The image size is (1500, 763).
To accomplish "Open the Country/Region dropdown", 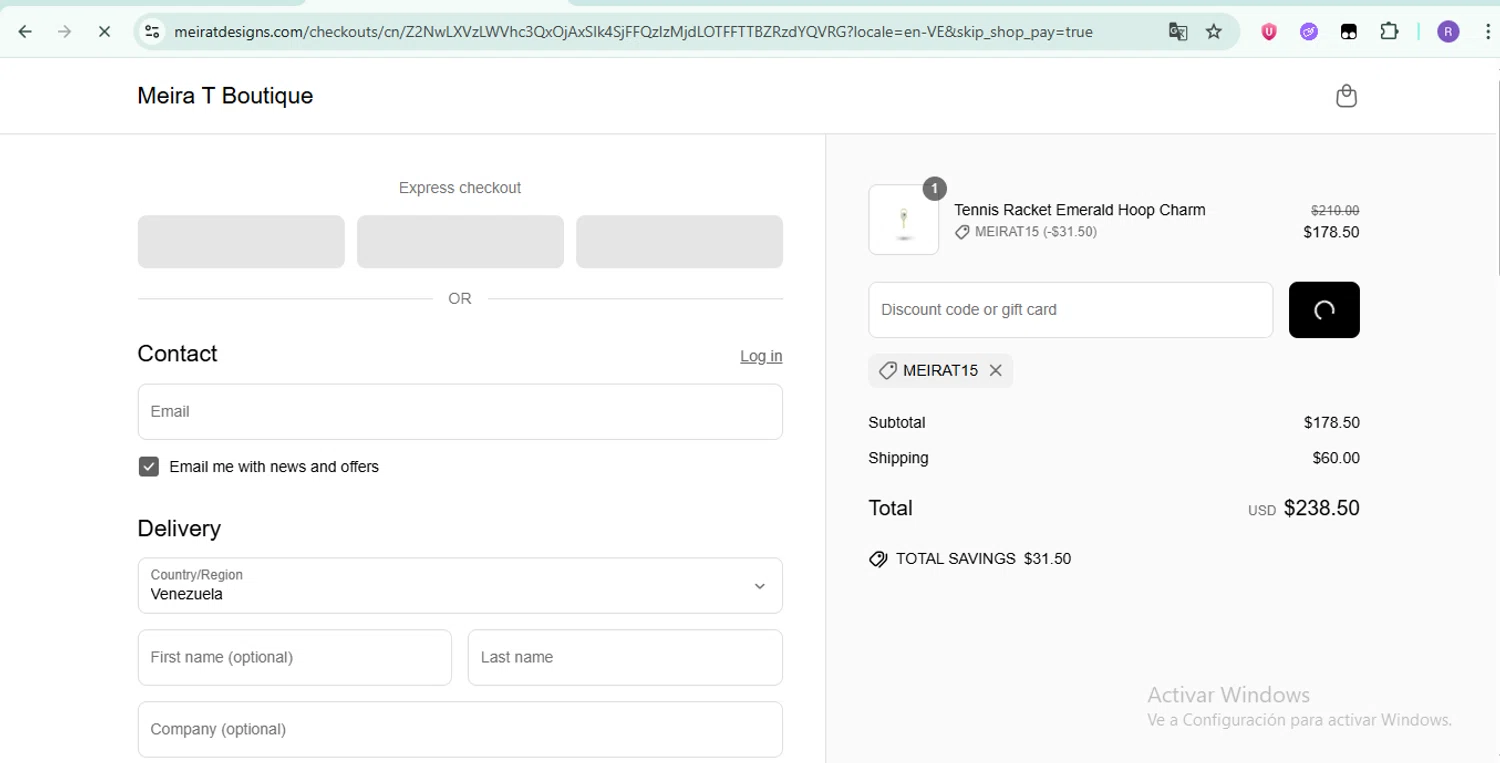I will (460, 586).
